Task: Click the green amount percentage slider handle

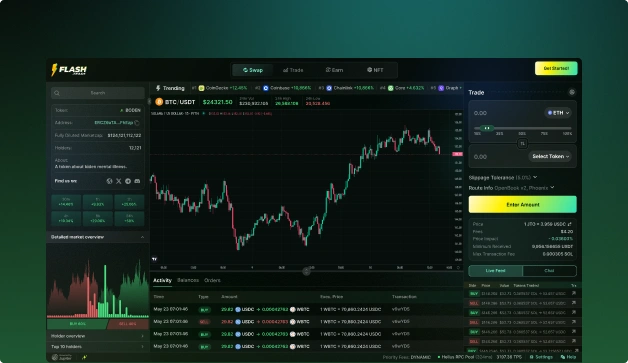Action: coord(487,128)
